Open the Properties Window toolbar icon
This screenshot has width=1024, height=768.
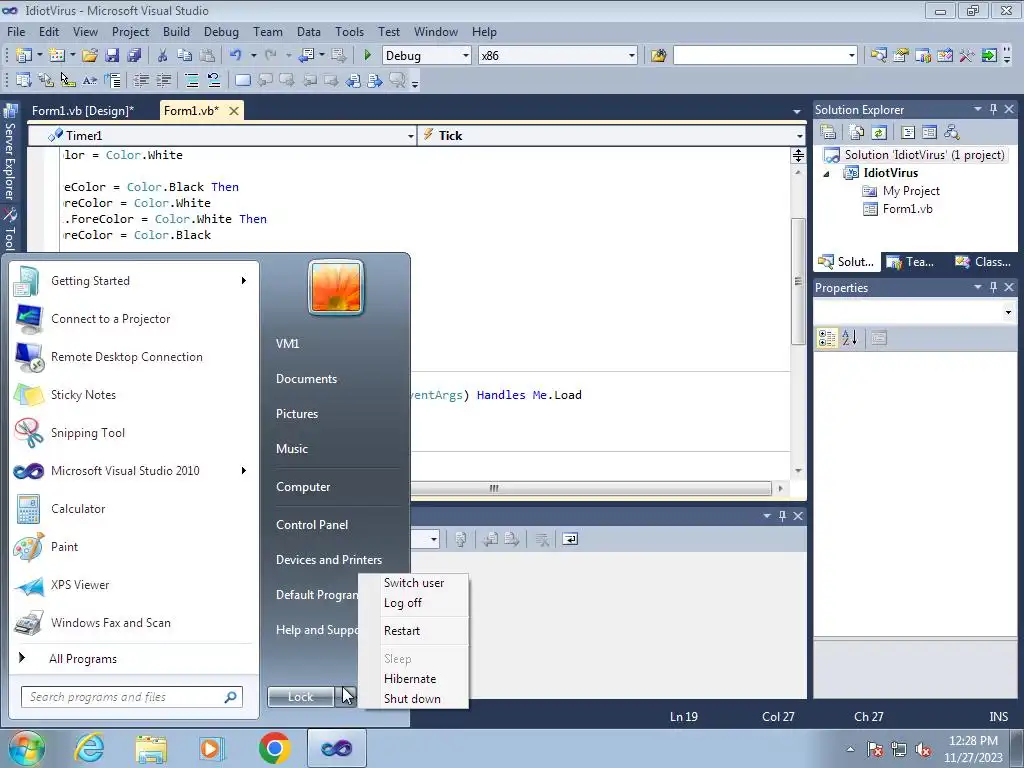pos(901,56)
